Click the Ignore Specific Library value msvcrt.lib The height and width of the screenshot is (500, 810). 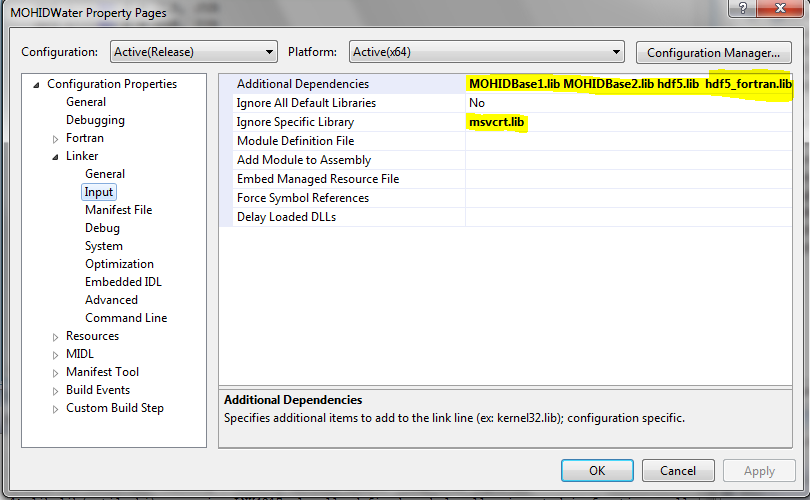click(497, 122)
